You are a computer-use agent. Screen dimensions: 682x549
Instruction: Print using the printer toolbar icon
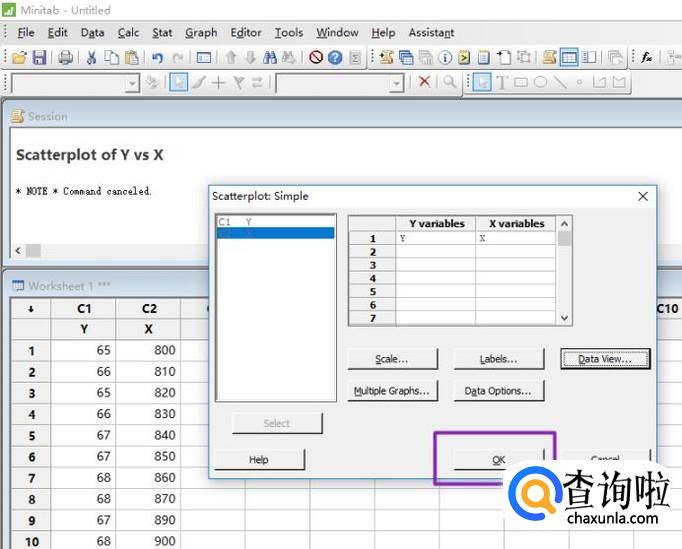66,57
